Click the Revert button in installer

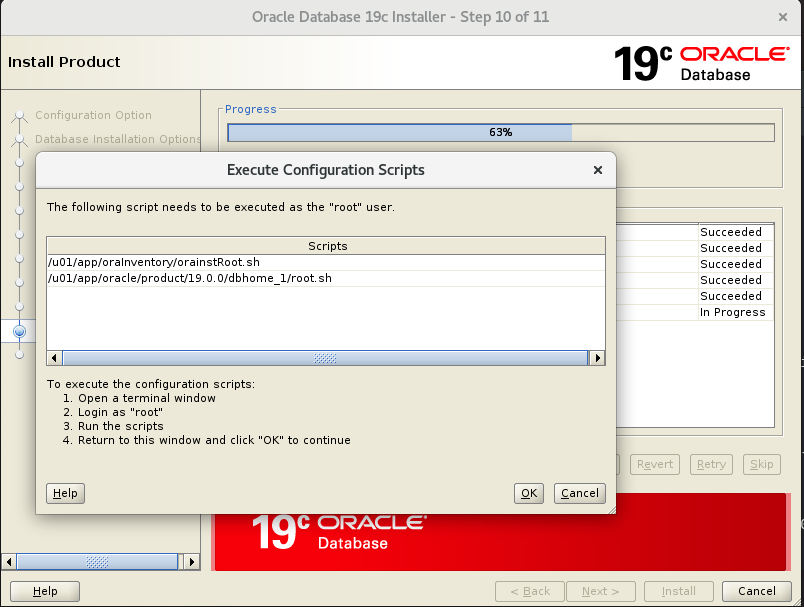coord(655,464)
